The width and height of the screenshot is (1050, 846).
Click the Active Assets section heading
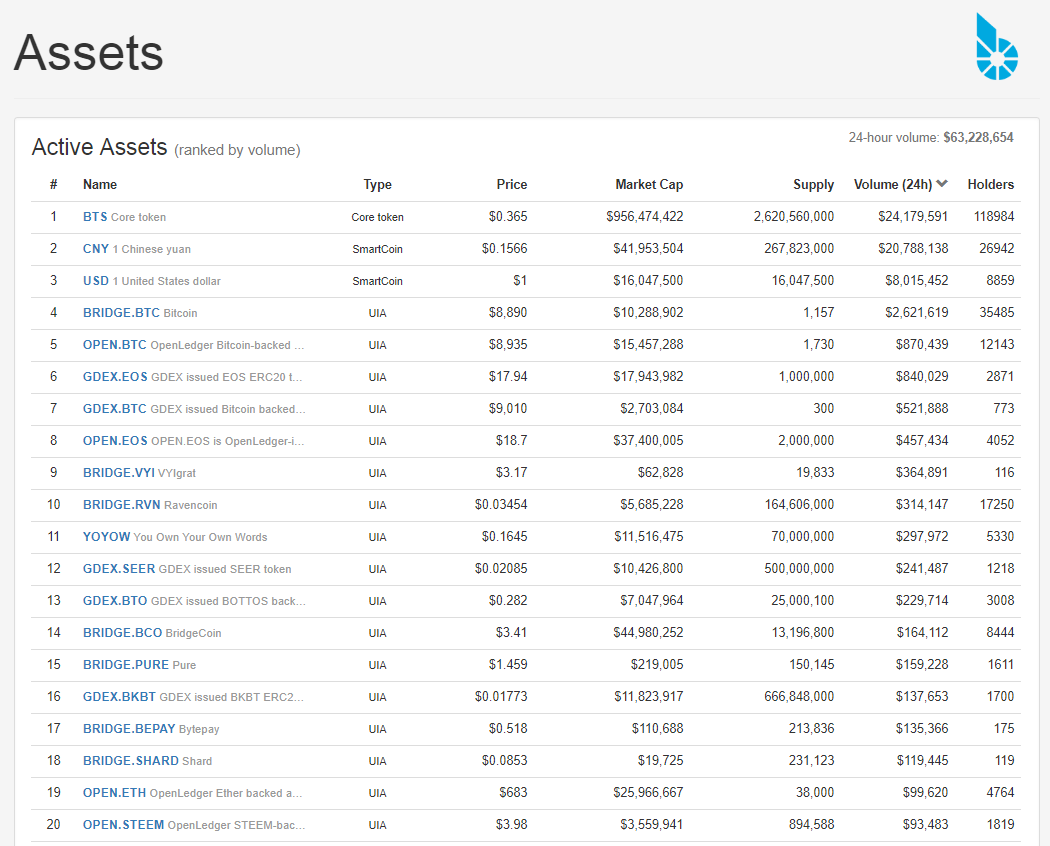[x=99, y=147]
